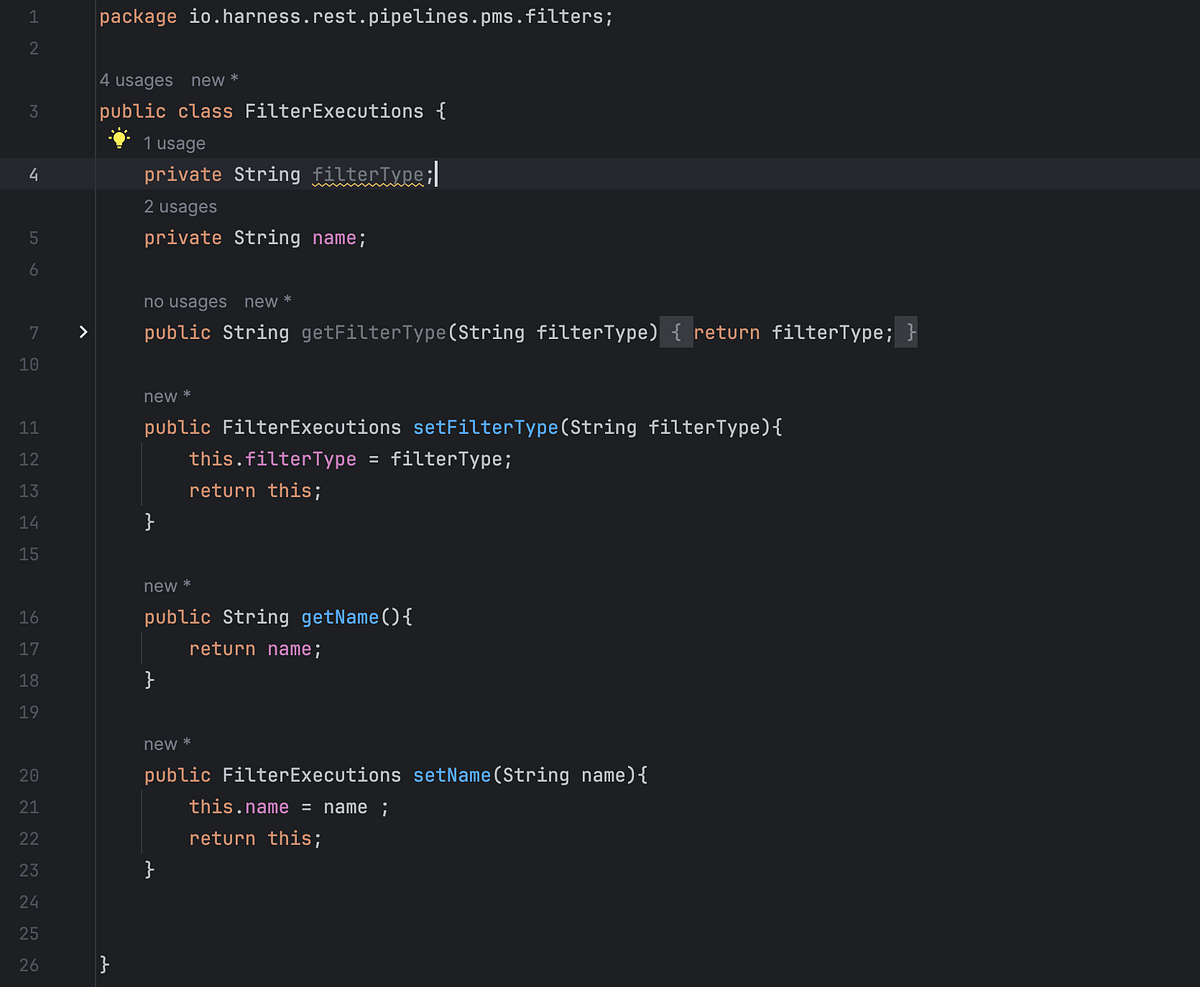The width and height of the screenshot is (1200, 987).
Task: Click line number 11 in the gutter
Action: click(x=29, y=428)
